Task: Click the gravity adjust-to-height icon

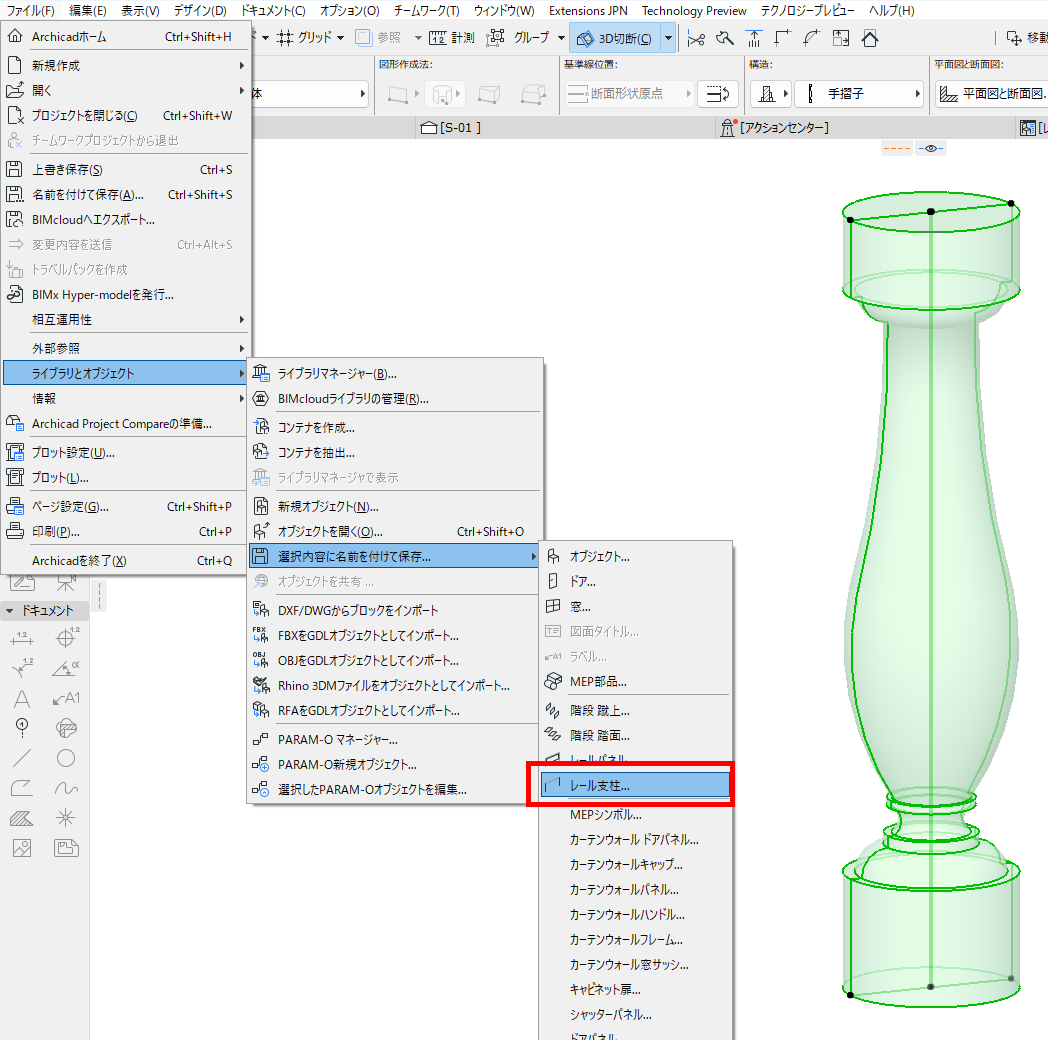Action: pyautogui.click(x=754, y=39)
